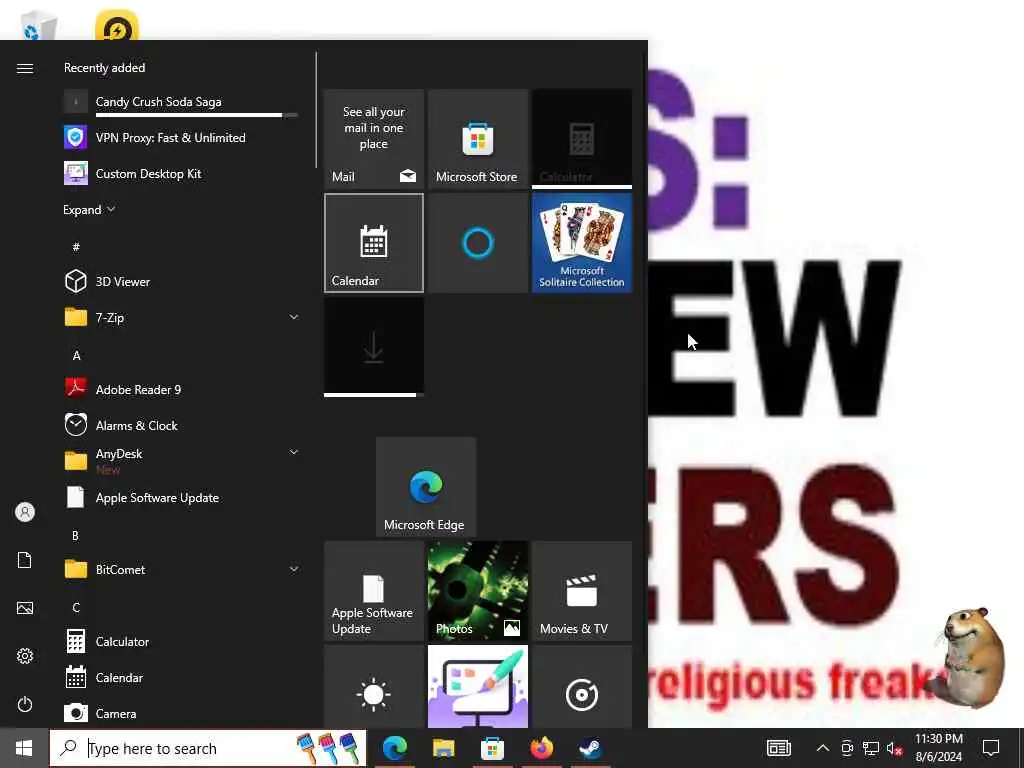The width and height of the screenshot is (1024, 768).
Task: Open News and interests taskbar icon
Action: click(778, 748)
